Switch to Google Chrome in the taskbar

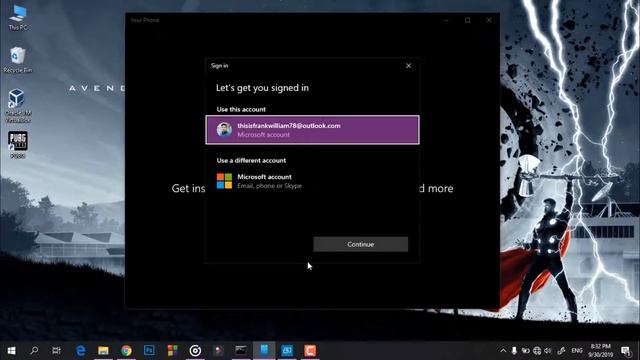126,351
